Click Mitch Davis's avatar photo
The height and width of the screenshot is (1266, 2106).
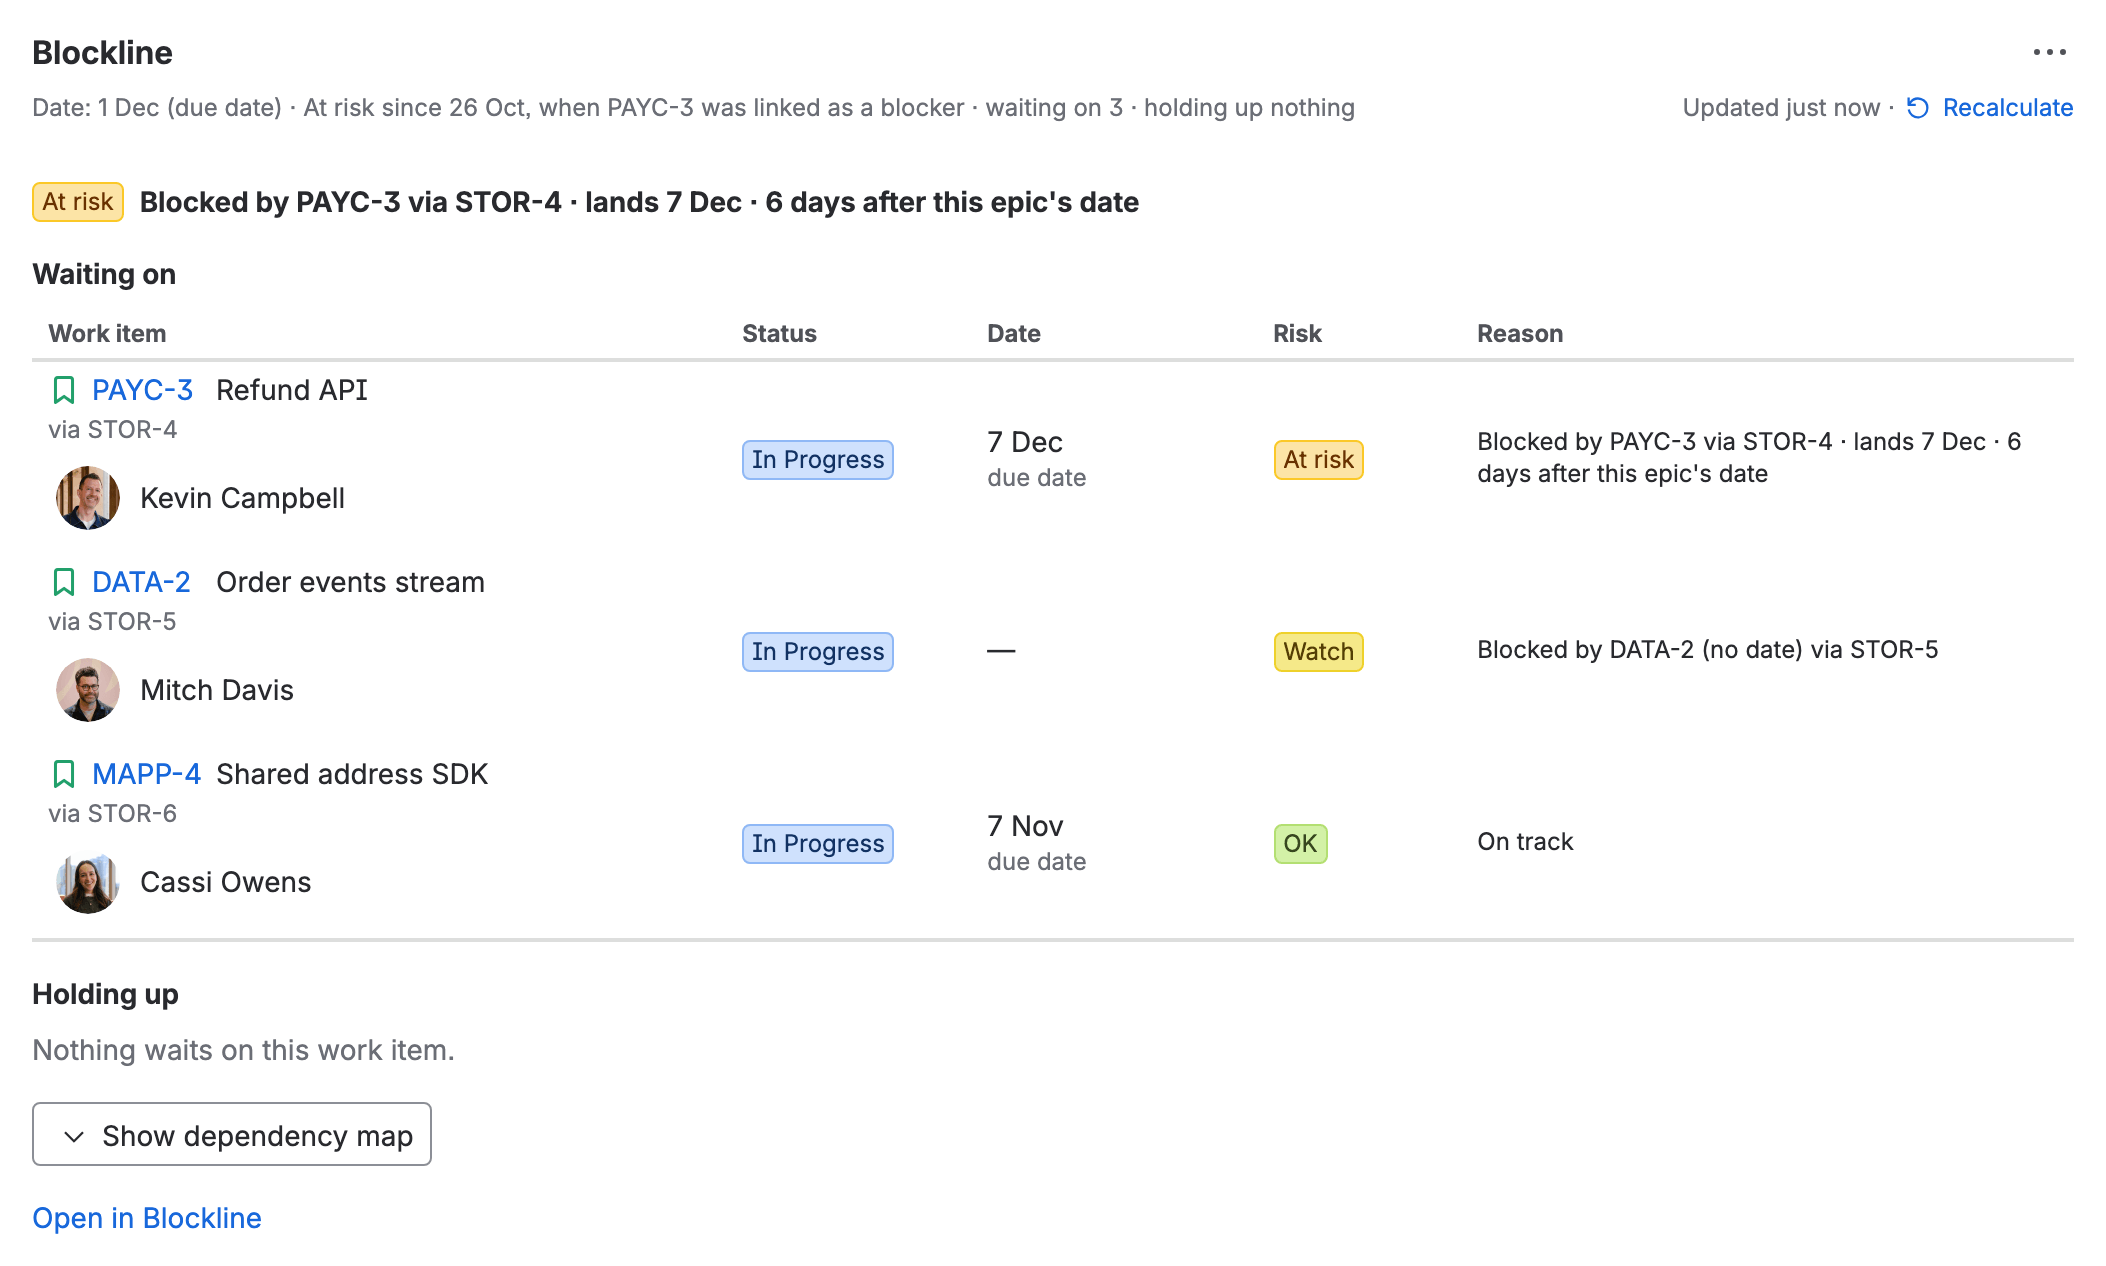(88, 690)
